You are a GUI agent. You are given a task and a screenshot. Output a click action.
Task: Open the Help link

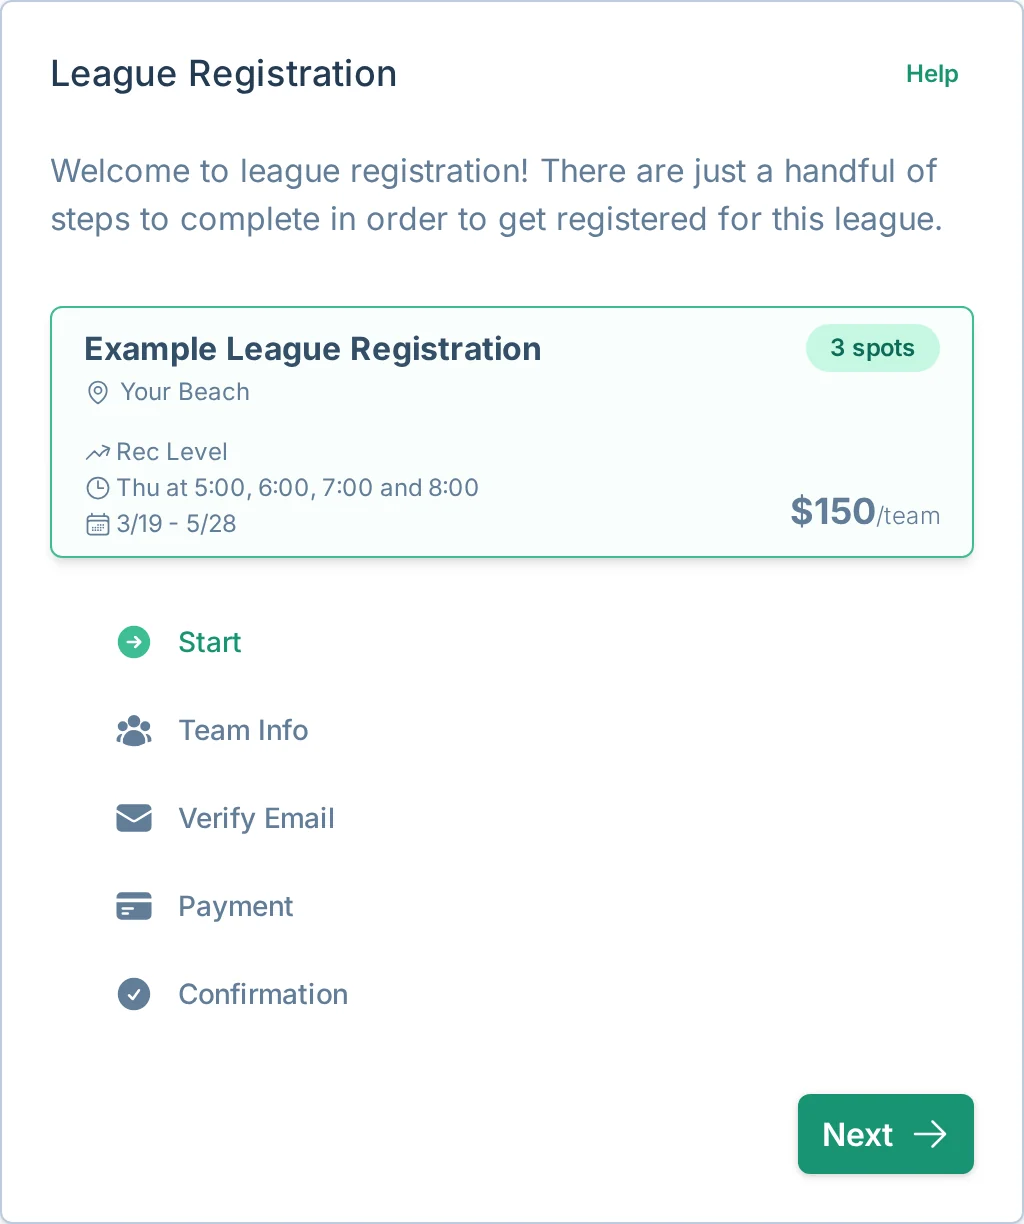click(x=931, y=74)
